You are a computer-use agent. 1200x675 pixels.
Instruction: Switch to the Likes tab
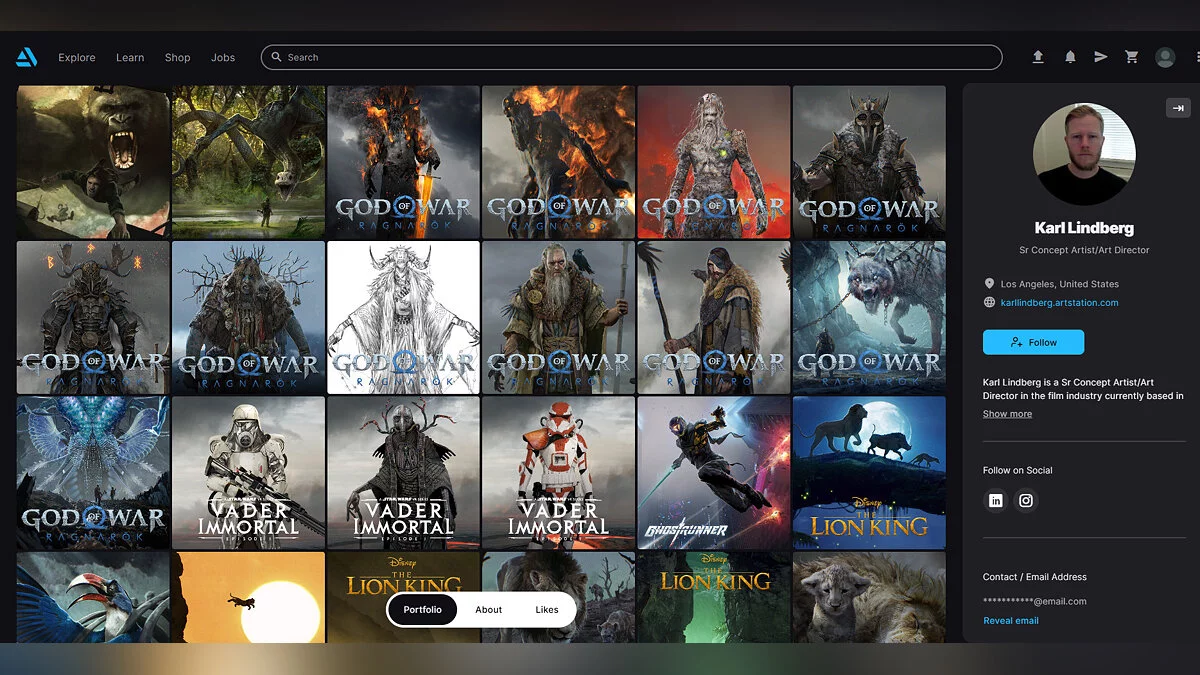point(547,610)
